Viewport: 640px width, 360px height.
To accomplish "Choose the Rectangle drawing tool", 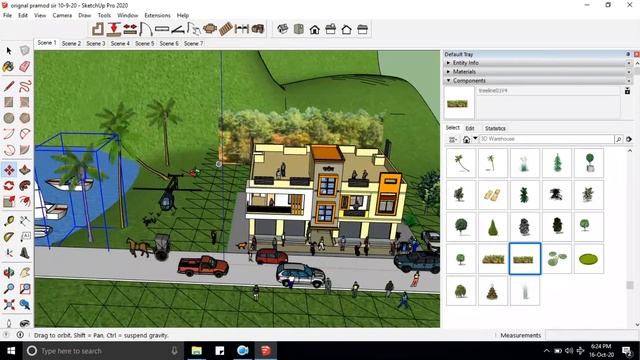I will [9, 102].
